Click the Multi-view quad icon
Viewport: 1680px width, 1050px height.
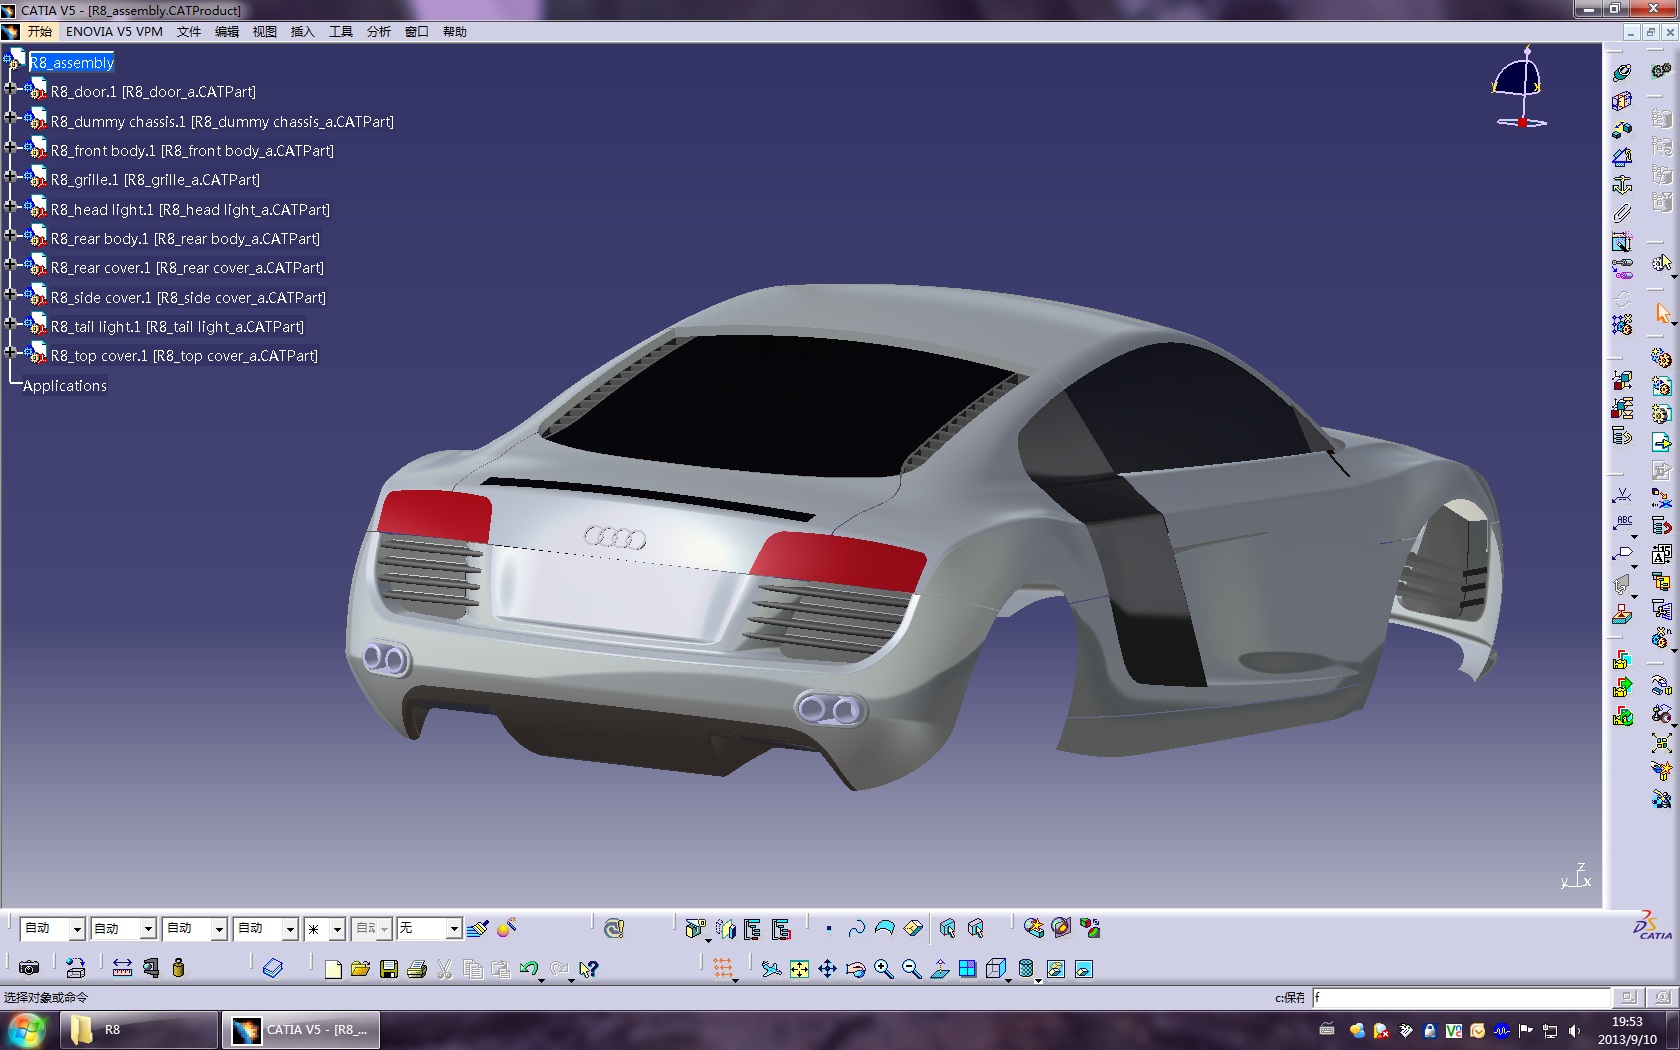[x=967, y=969]
